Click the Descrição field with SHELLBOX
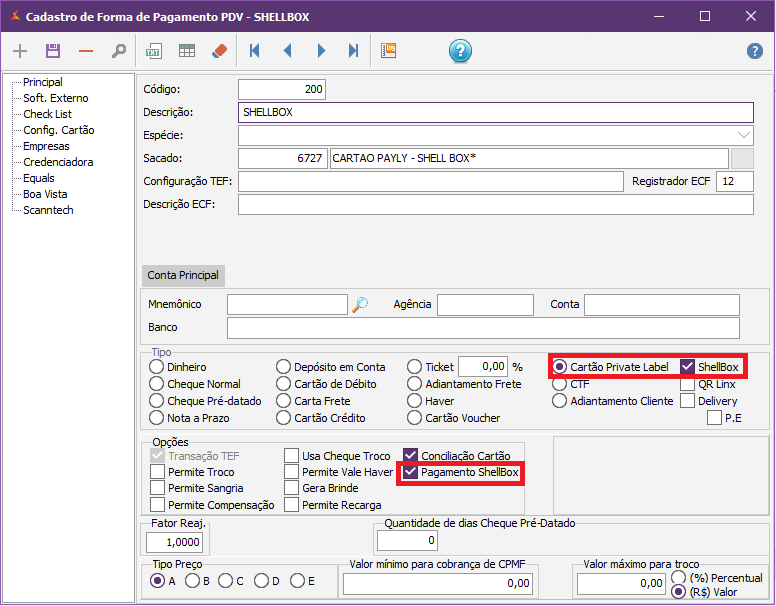This screenshot has width=776, height=606. 496,112
